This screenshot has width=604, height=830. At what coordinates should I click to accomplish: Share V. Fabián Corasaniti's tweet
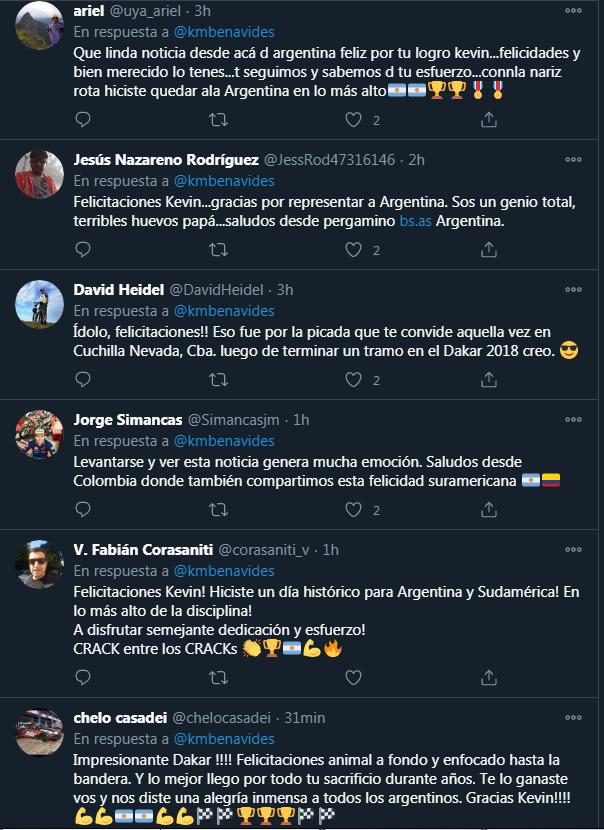489,678
